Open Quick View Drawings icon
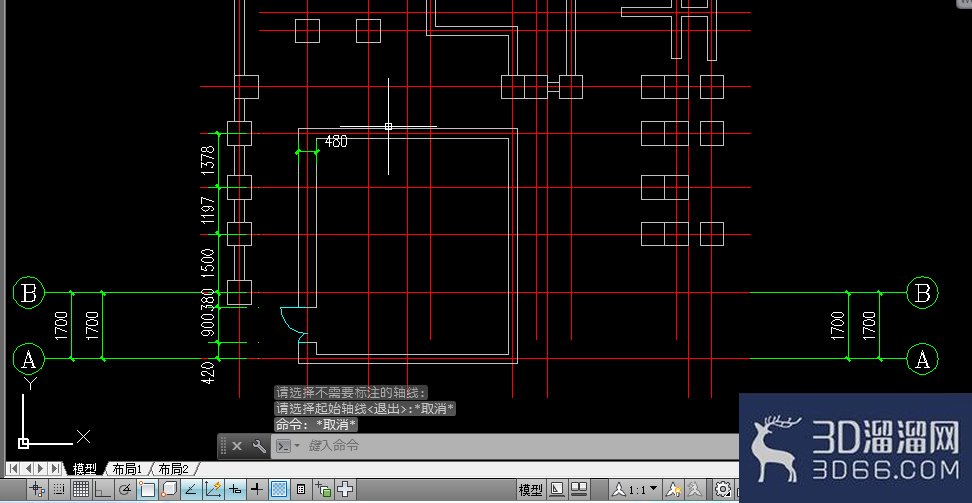This screenshot has height=503, width=972. (x=579, y=490)
